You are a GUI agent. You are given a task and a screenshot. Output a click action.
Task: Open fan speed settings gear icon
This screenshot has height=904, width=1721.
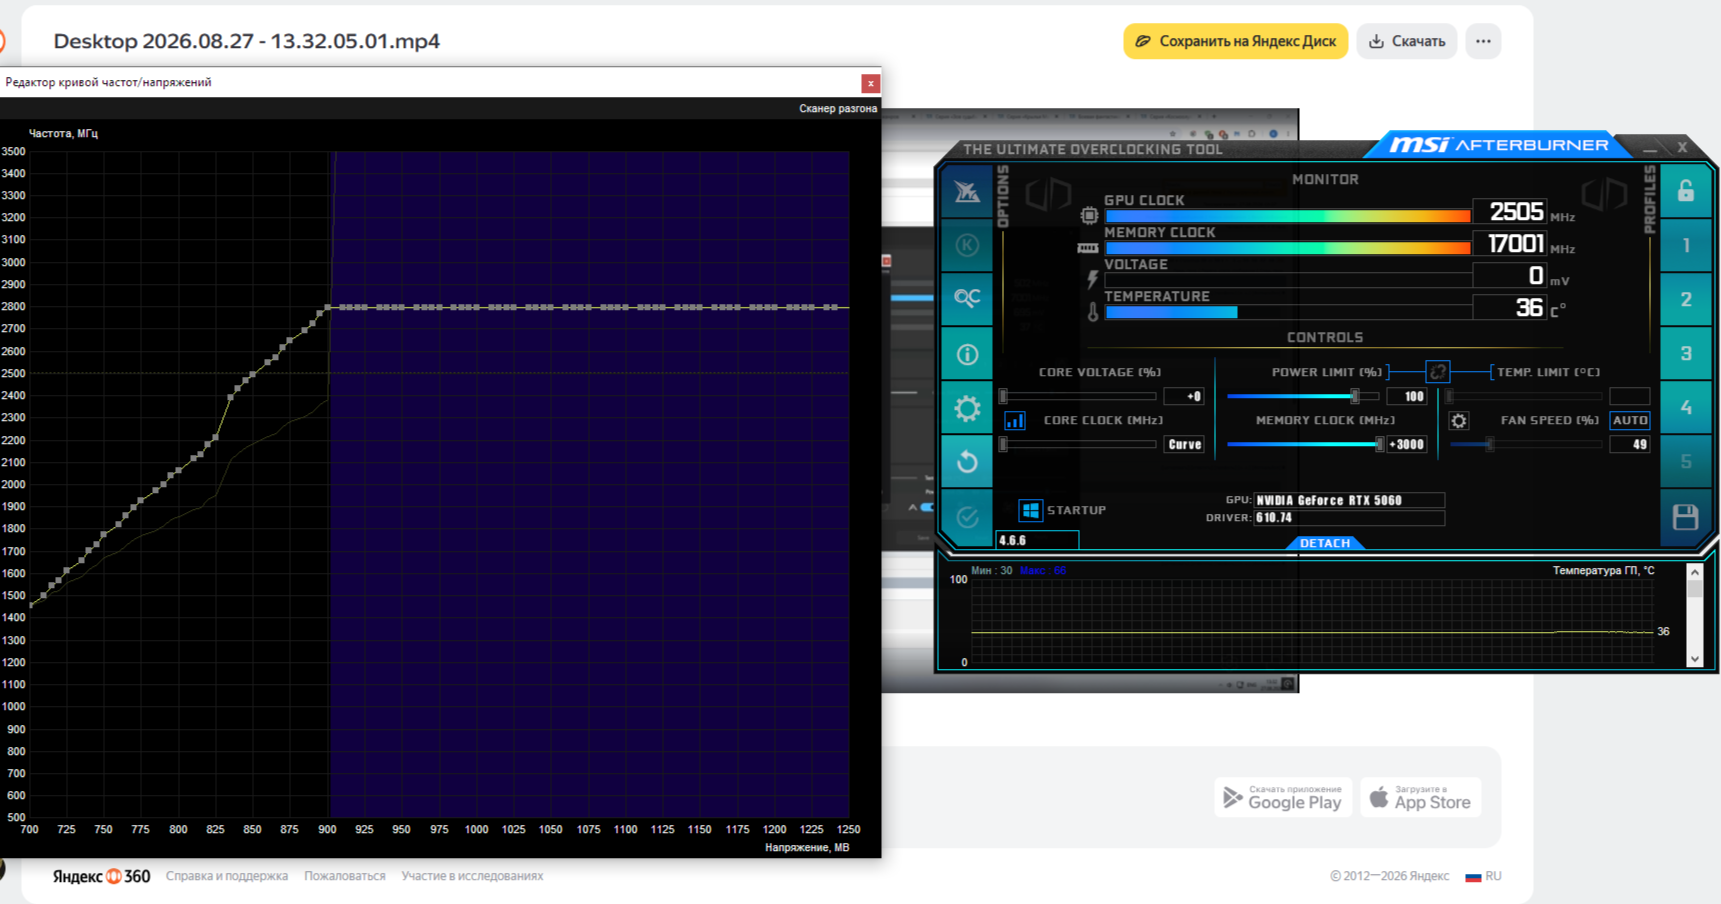(1459, 421)
